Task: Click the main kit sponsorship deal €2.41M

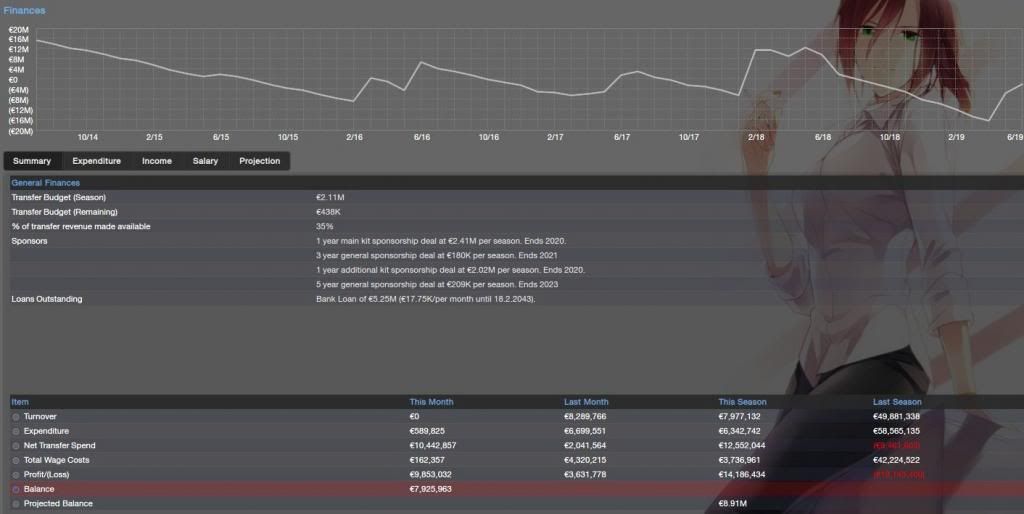Action: click(441, 241)
